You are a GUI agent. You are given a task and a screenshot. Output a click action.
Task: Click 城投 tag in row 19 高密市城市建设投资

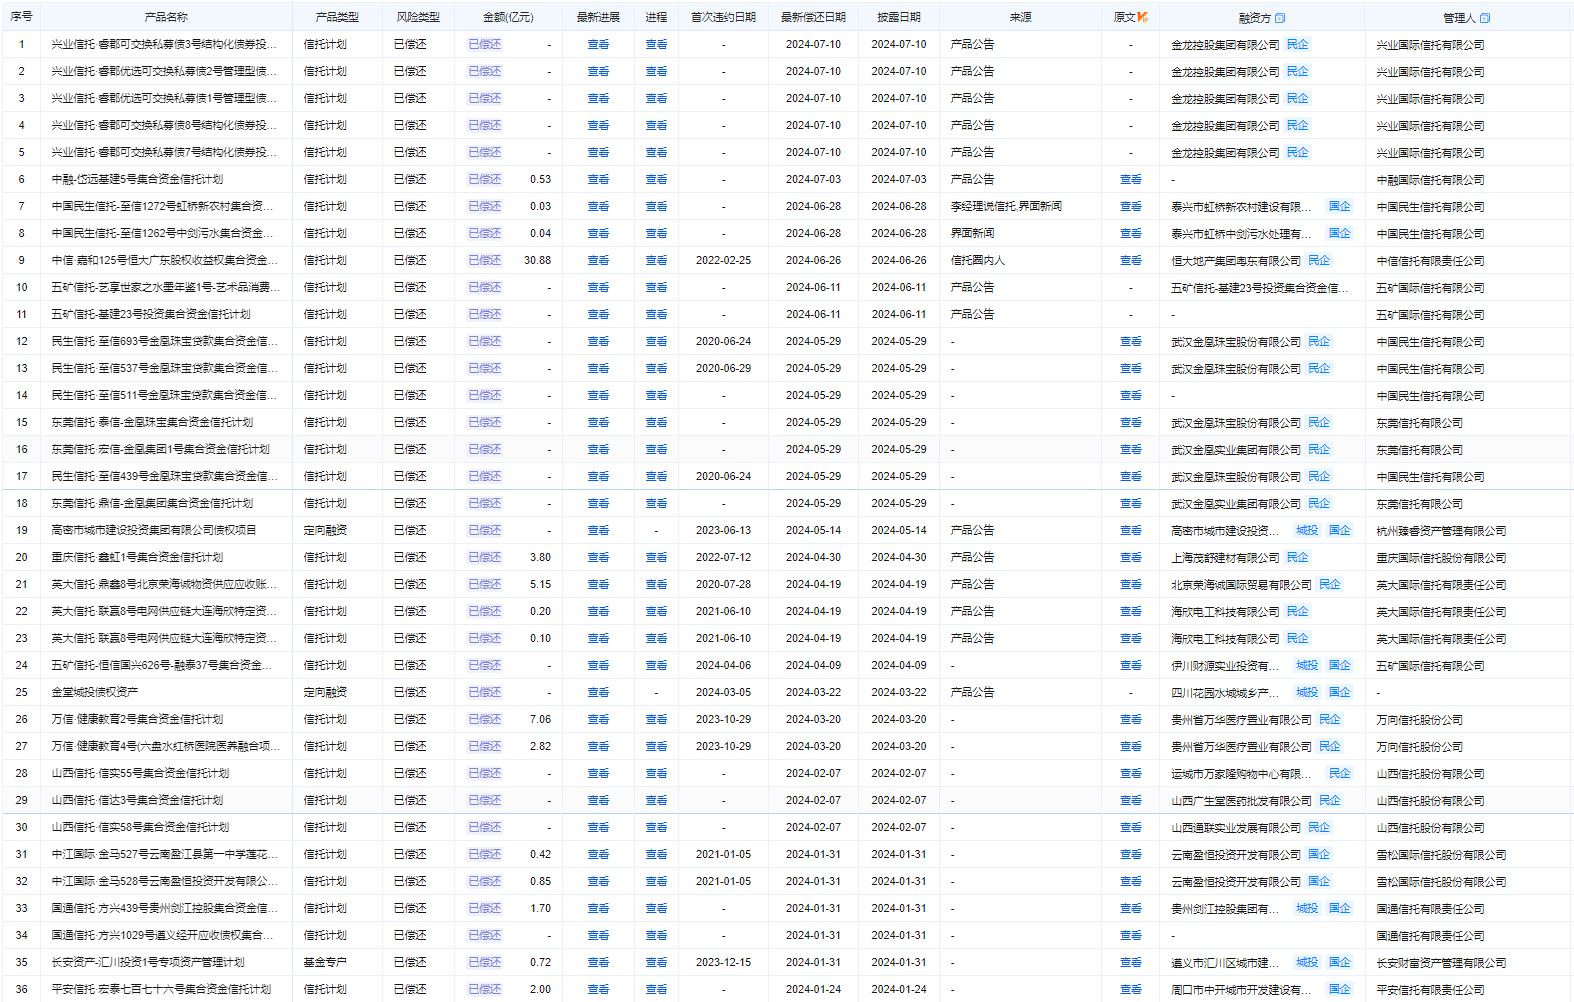click(1307, 531)
